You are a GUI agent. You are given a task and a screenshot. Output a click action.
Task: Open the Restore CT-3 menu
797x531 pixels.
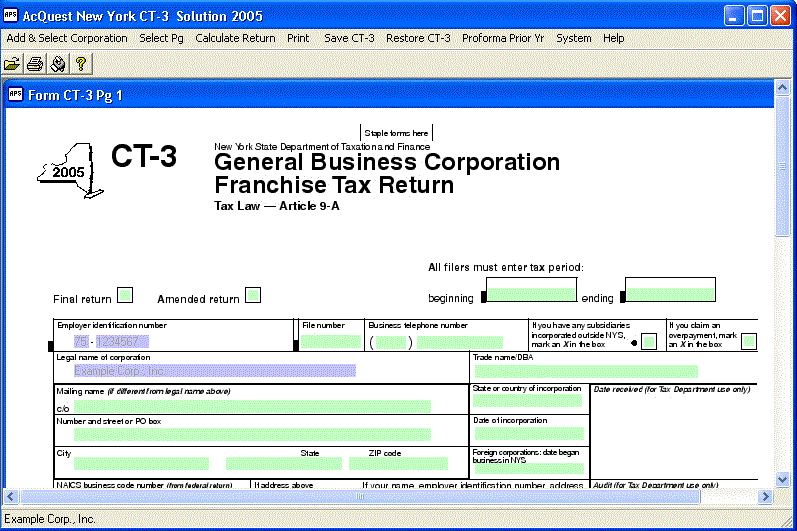[x=418, y=38]
